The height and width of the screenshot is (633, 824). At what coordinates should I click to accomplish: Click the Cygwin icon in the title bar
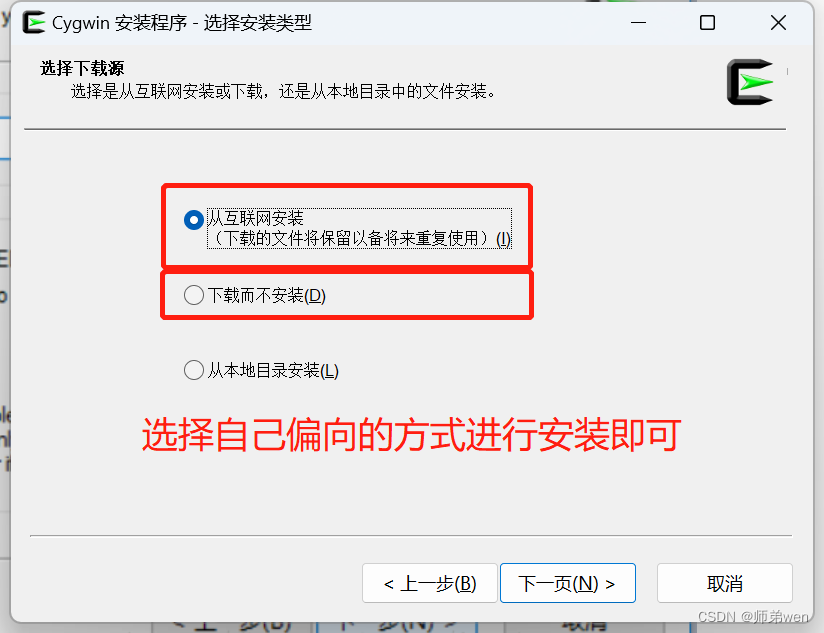(x=34, y=23)
